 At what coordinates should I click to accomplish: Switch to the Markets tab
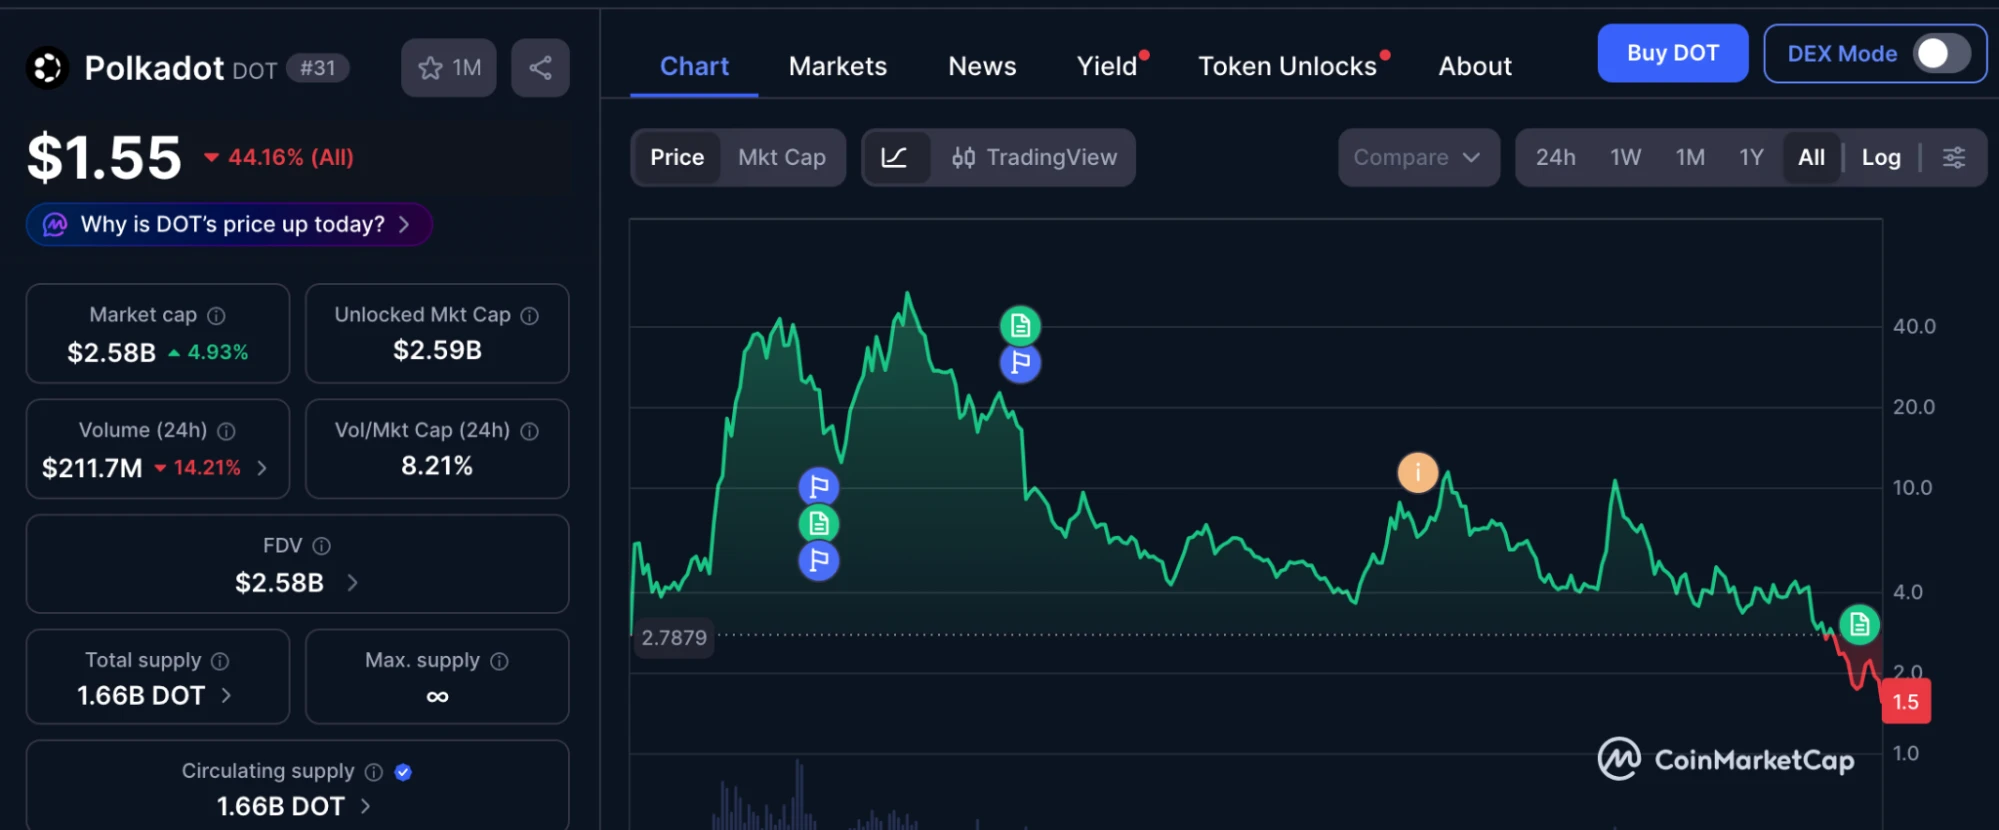click(x=837, y=66)
